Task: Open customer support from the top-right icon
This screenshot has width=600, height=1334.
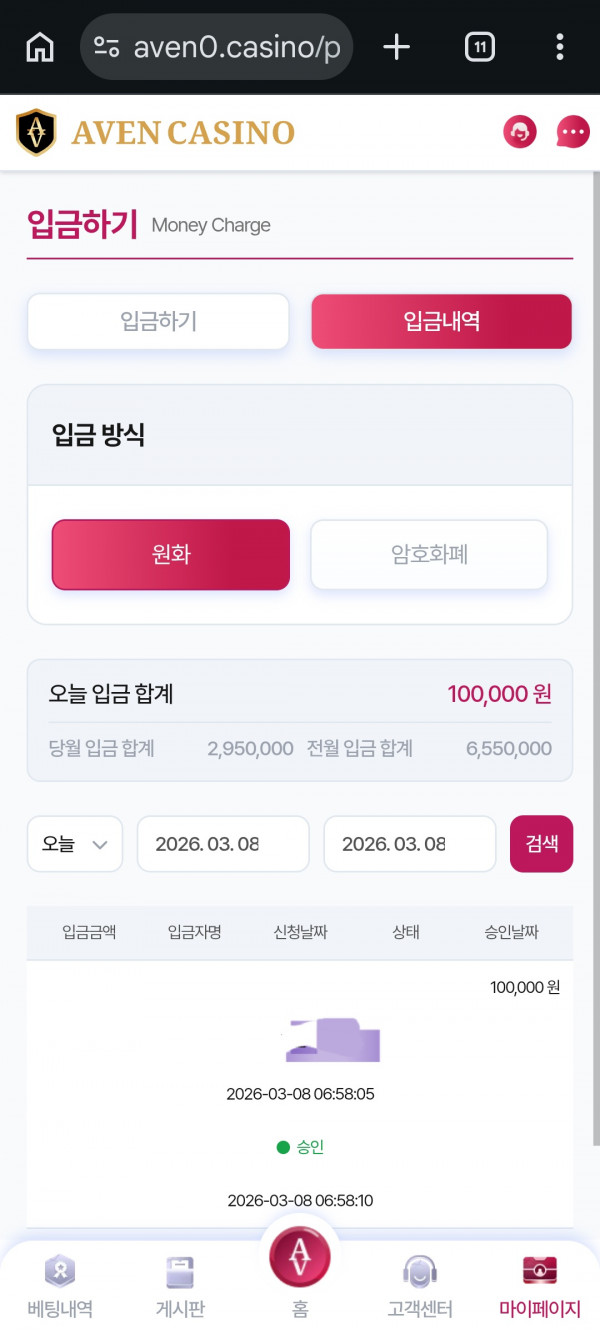Action: 519,131
